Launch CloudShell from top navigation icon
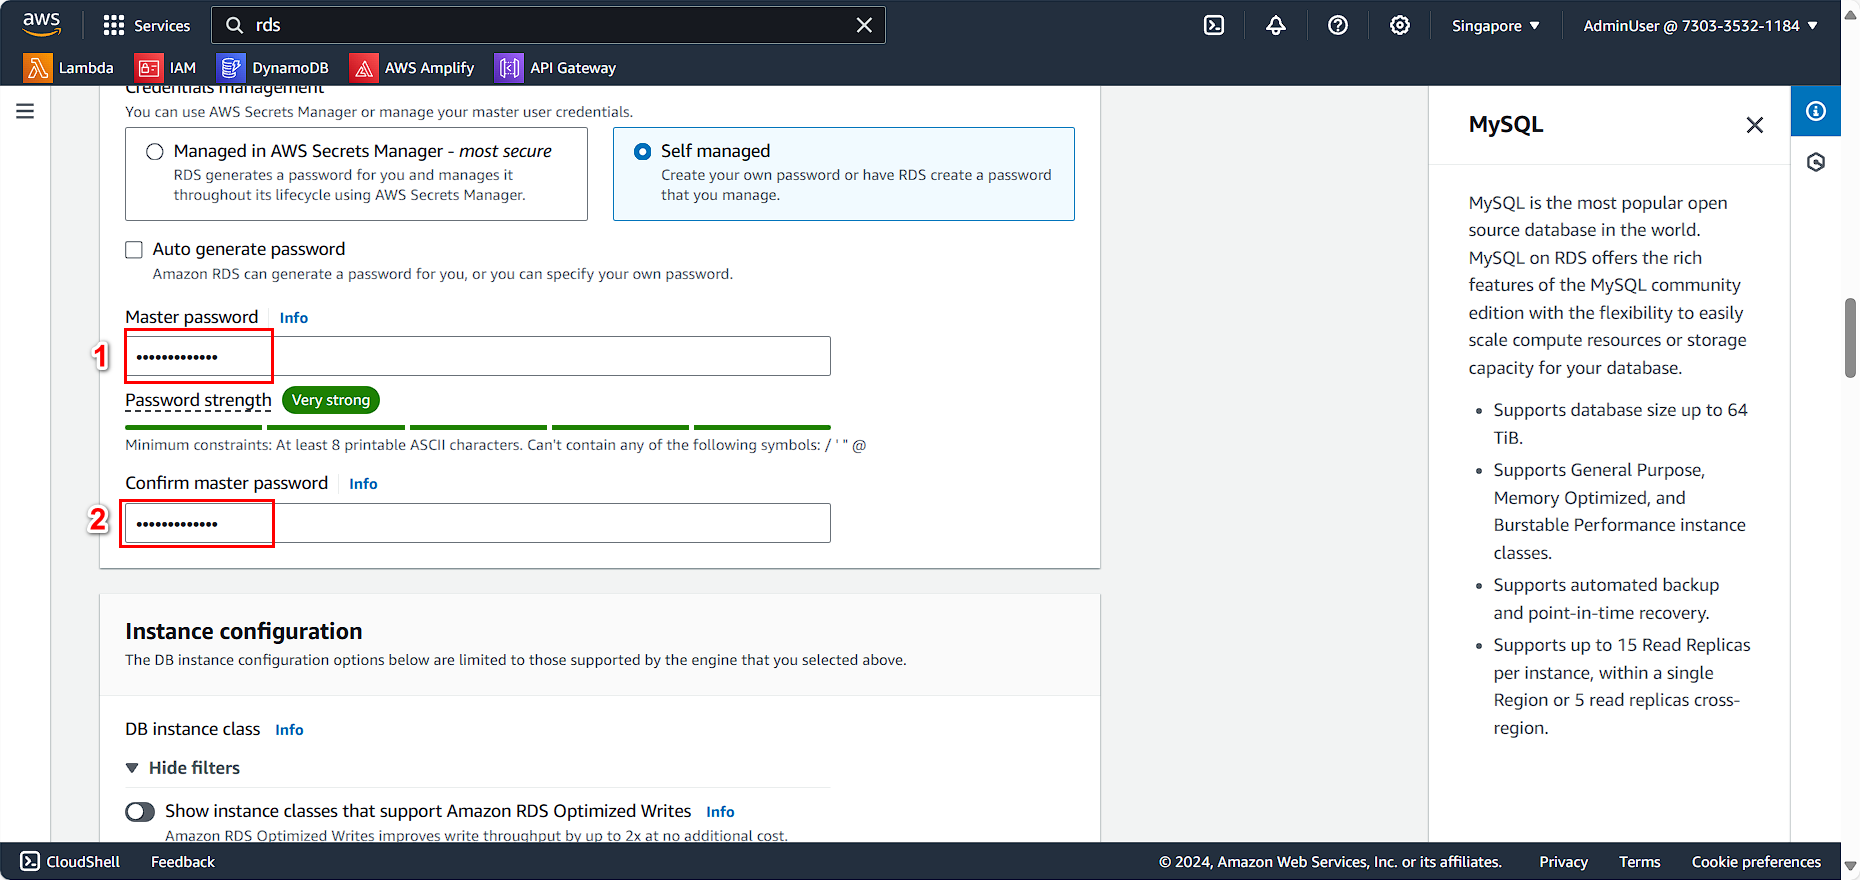Screen dimensions: 1860x880 tap(1214, 25)
